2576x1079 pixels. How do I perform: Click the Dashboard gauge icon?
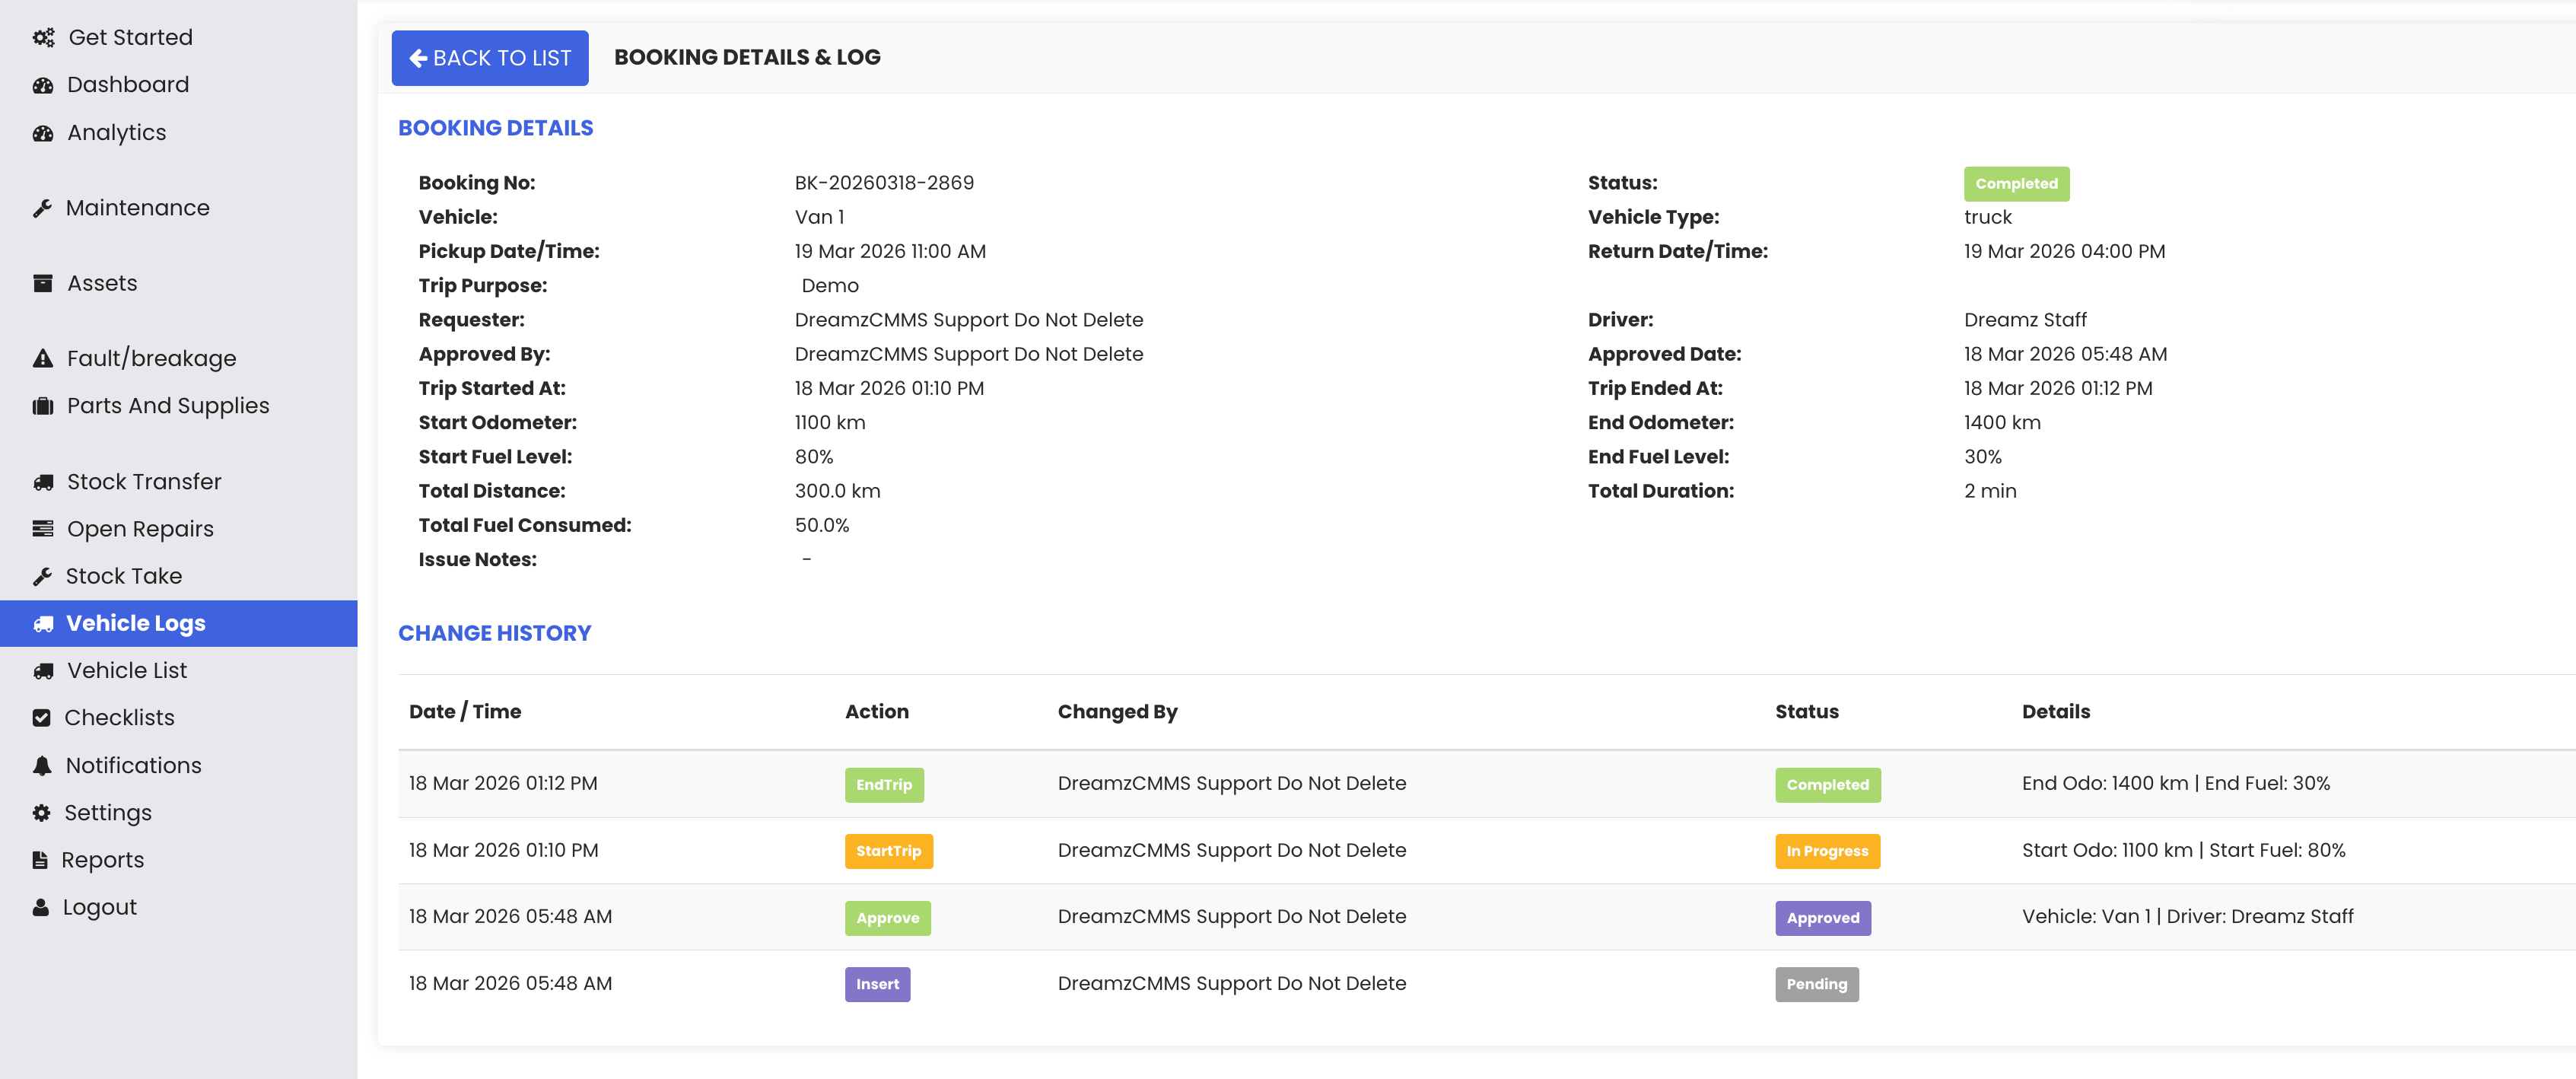click(x=43, y=86)
